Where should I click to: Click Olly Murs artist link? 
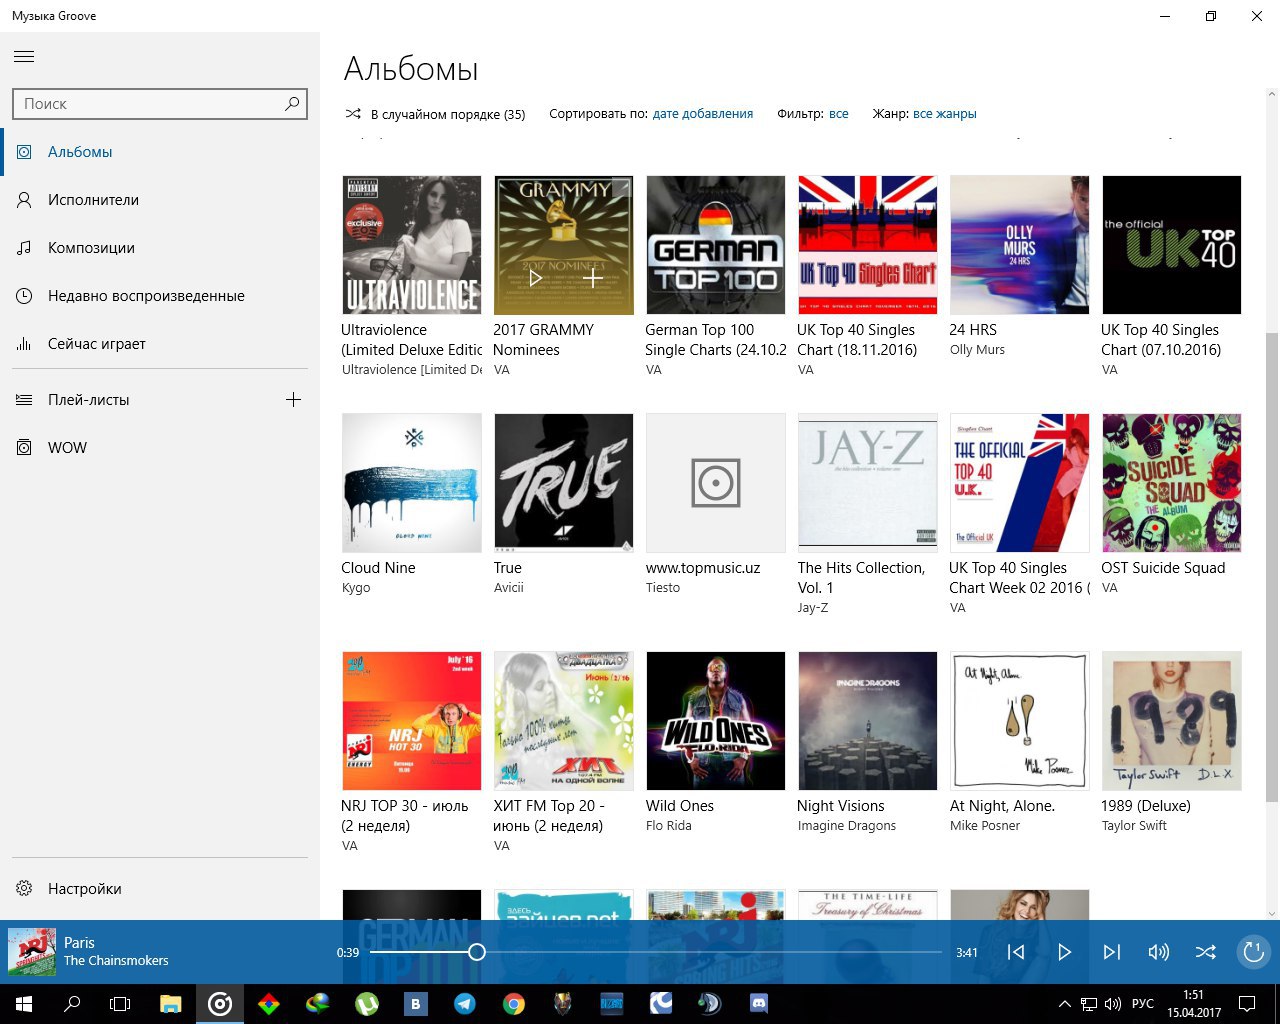click(977, 350)
